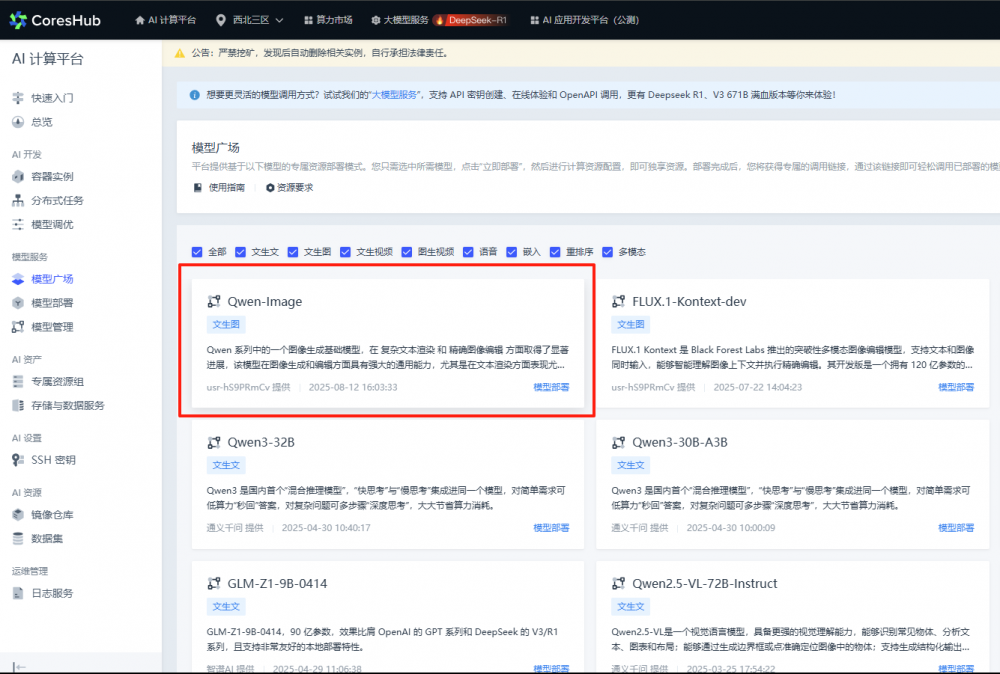1000x674 pixels.
Task: Click the 镜像仓库 sidebar icon
Action: (x=18, y=515)
